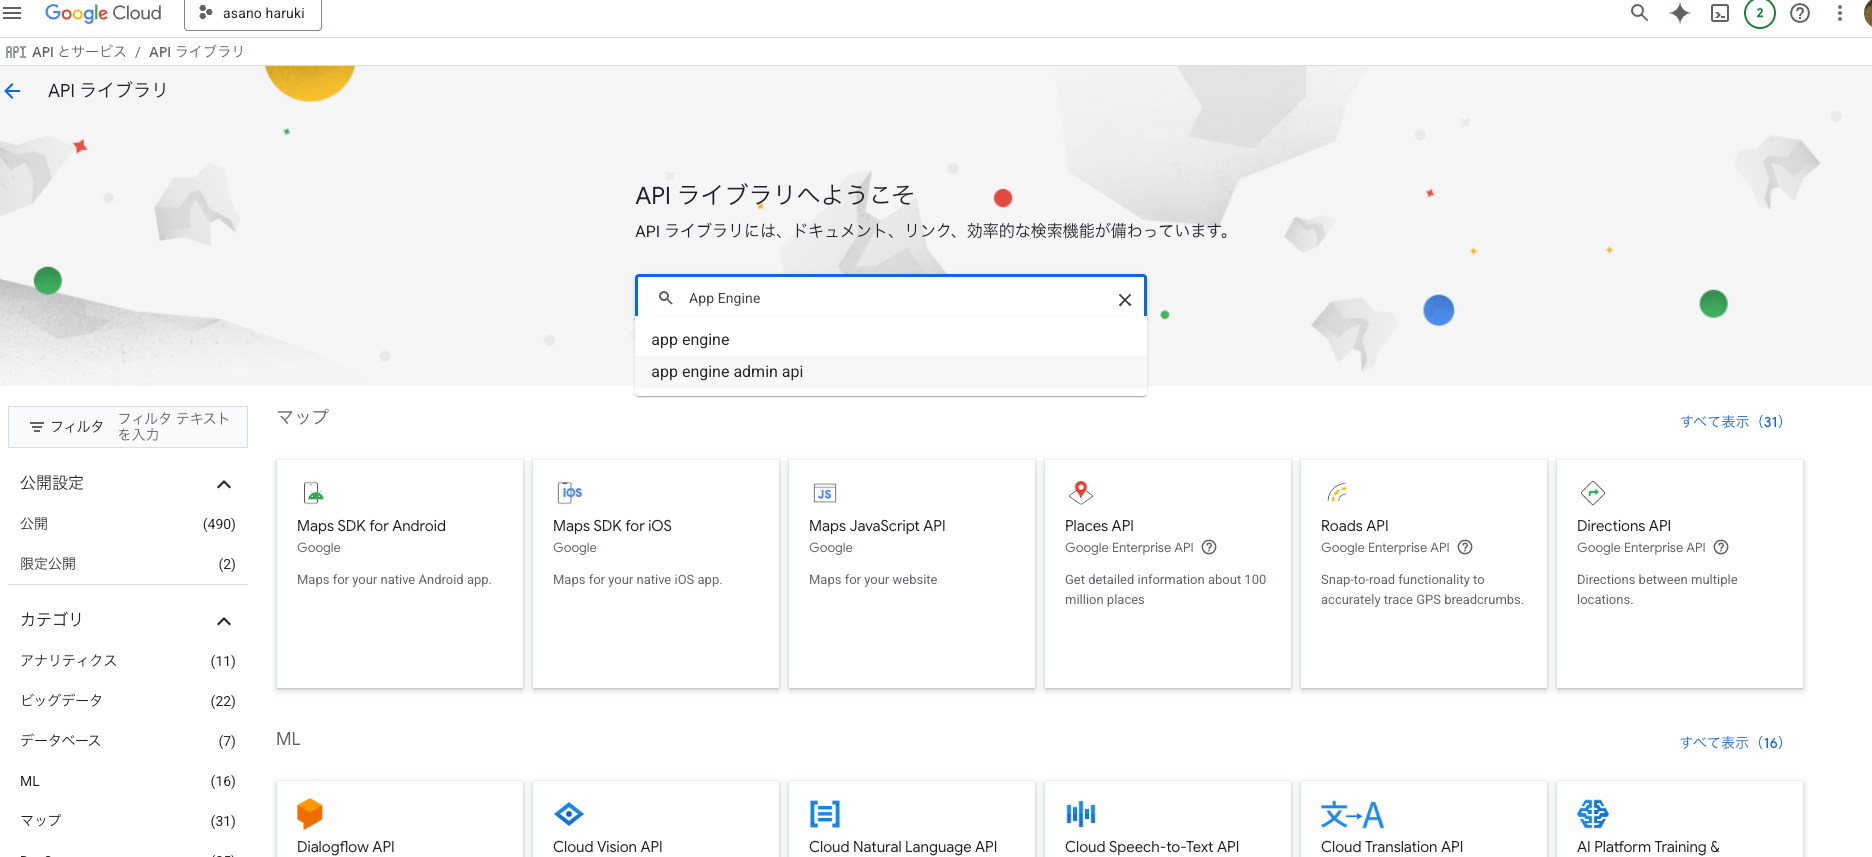Click the Maps JavaScript API JS icon
Viewport: 1872px width, 857px height.
824,493
